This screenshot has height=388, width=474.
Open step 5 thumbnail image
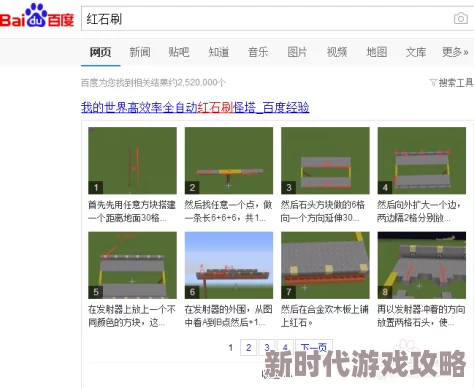(x=132, y=265)
